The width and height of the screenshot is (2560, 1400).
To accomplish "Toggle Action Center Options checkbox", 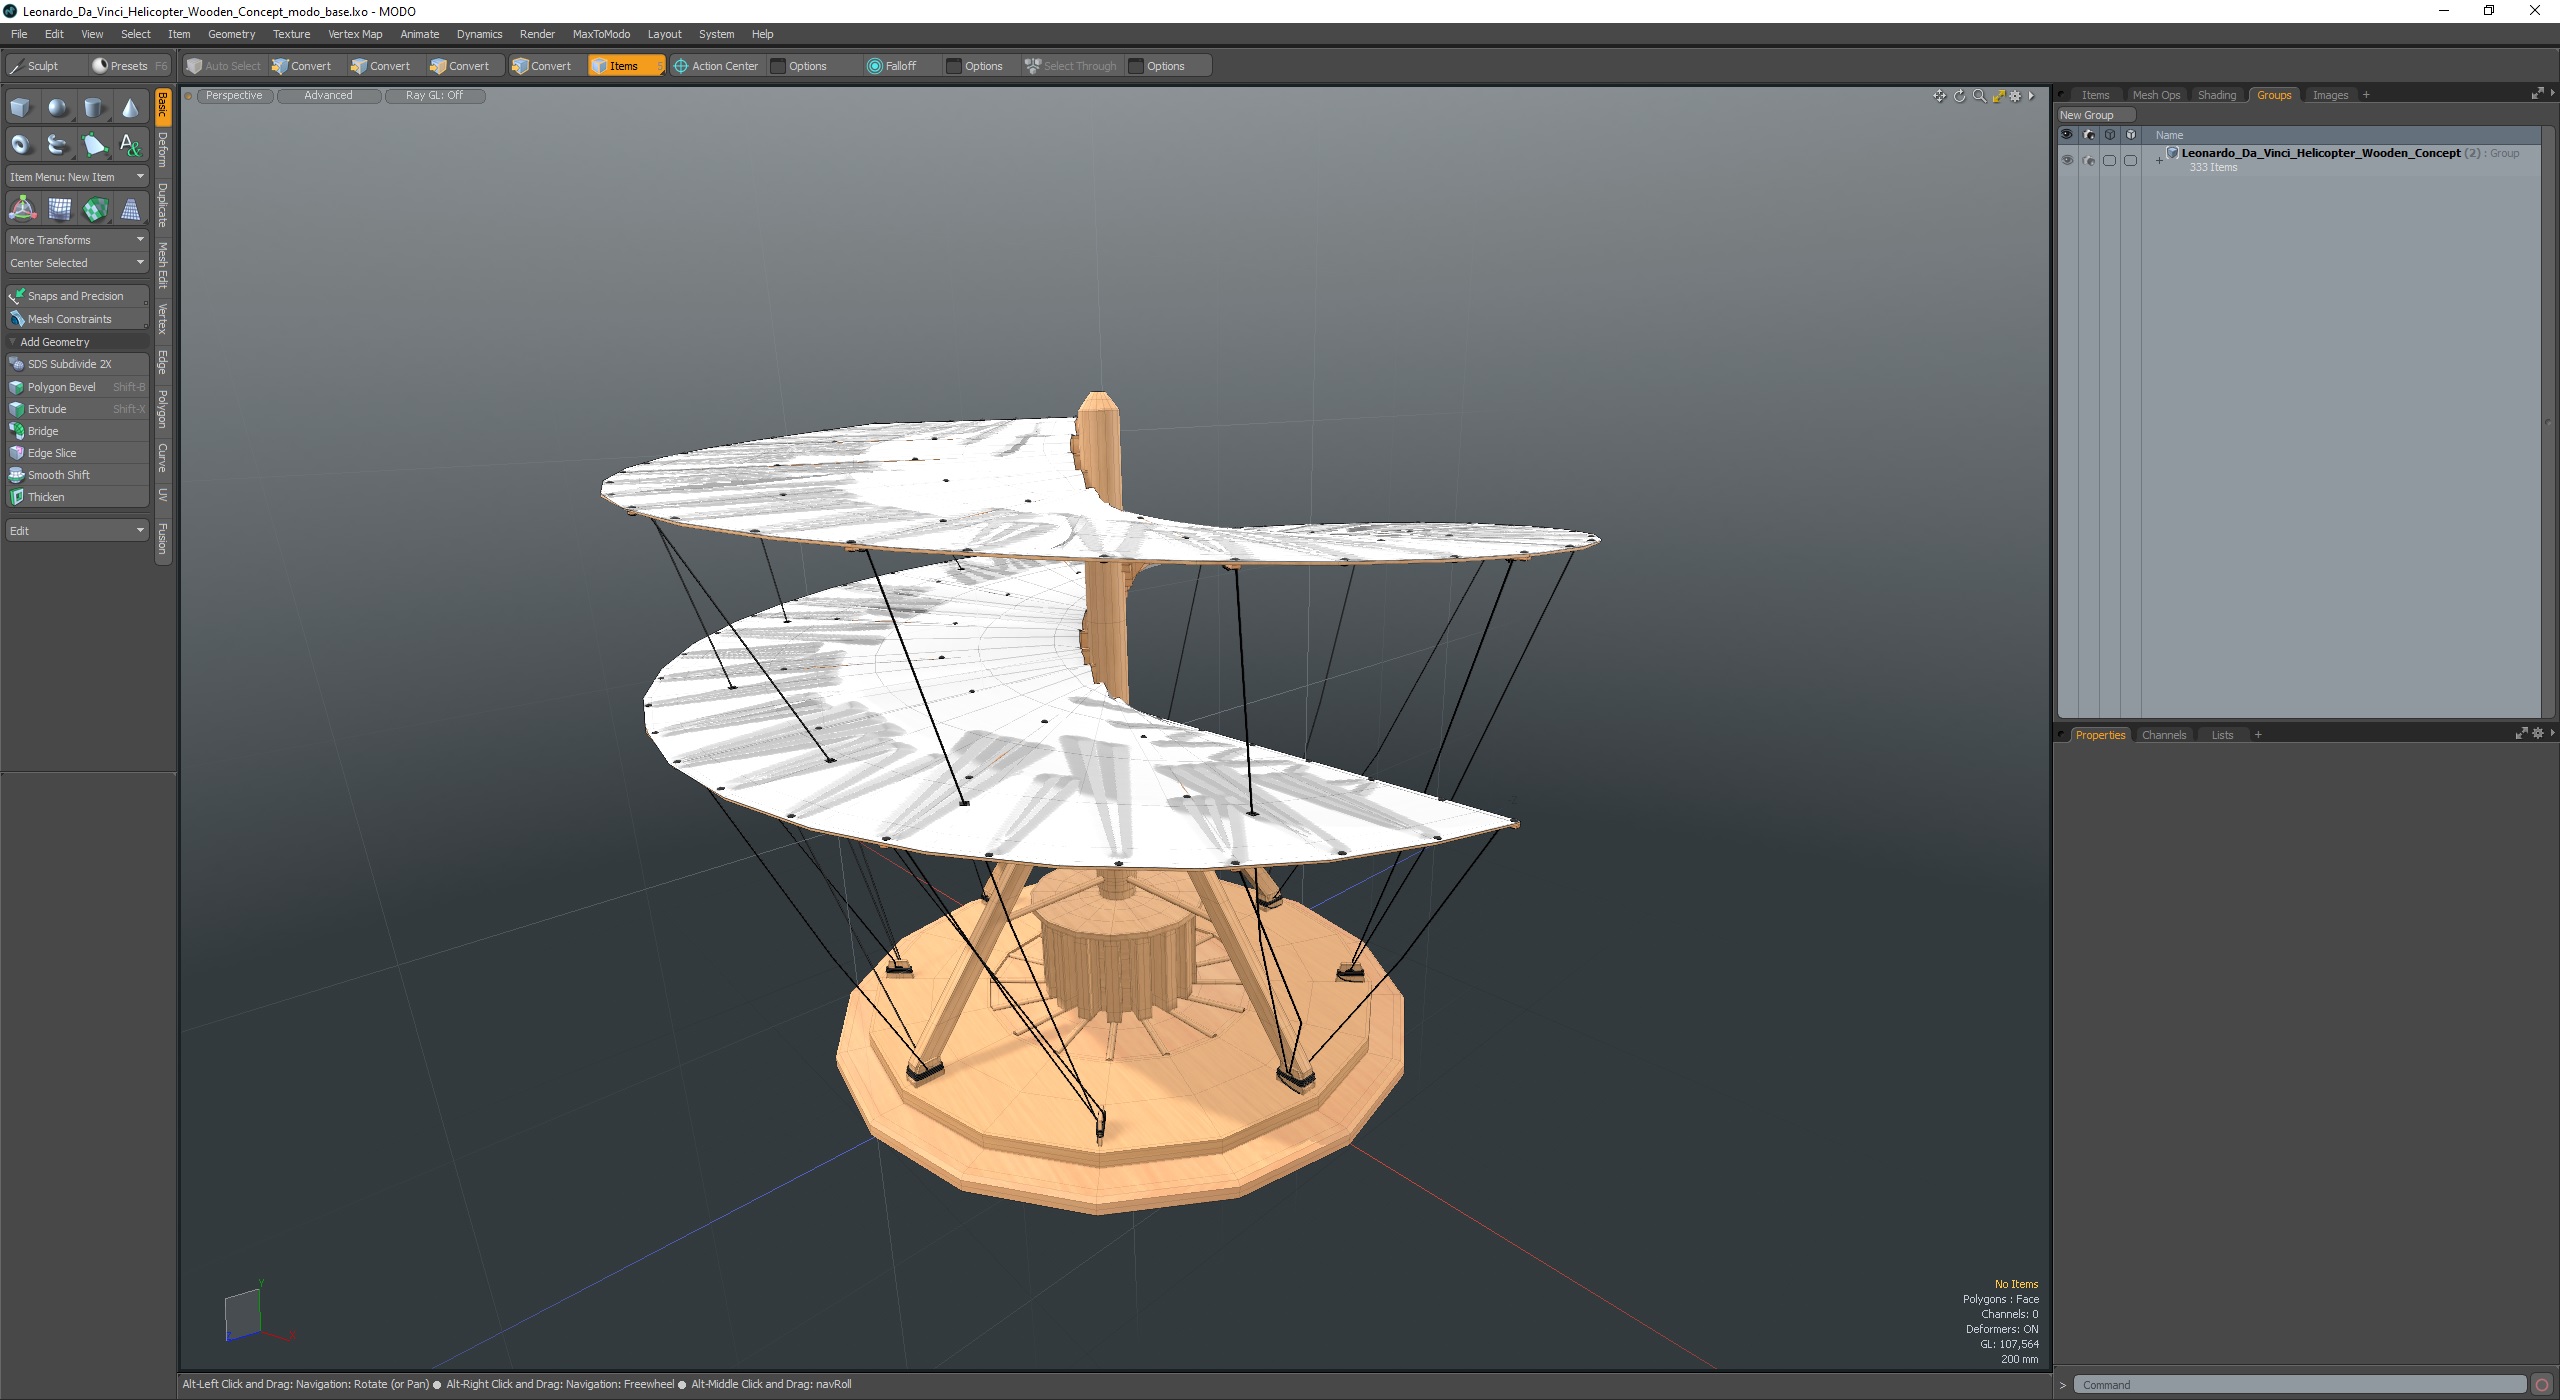I will click(x=778, y=66).
